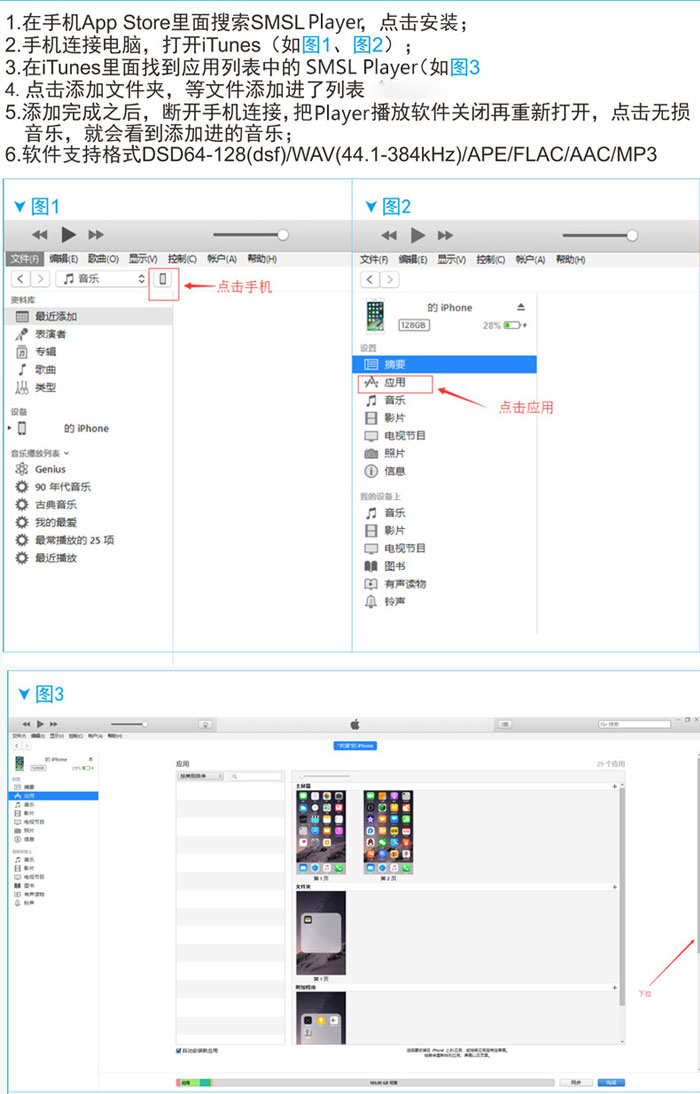Screen dimensions: 700x1094
Task: Click the play button in Figure 2 iTunes
Action: (x=417, y=235)
